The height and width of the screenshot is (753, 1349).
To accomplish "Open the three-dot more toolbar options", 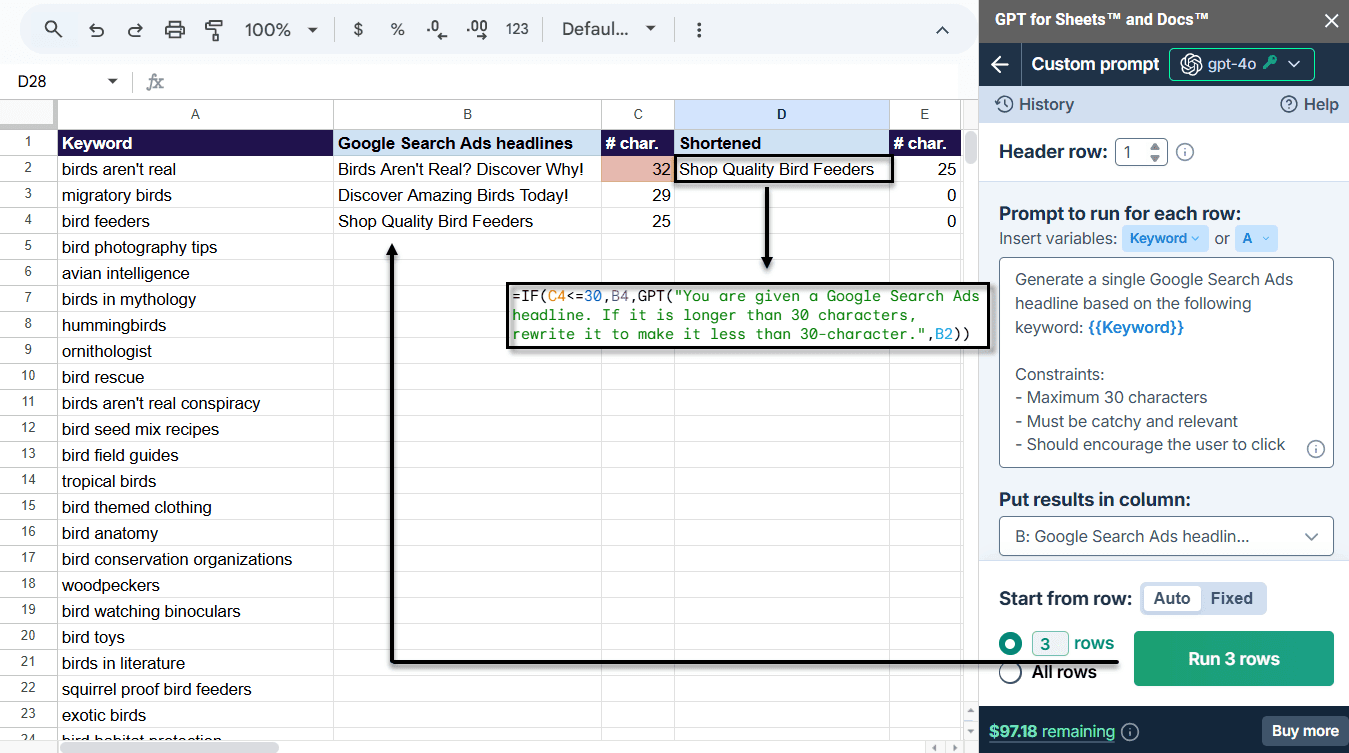I will (x=698, y=30).
